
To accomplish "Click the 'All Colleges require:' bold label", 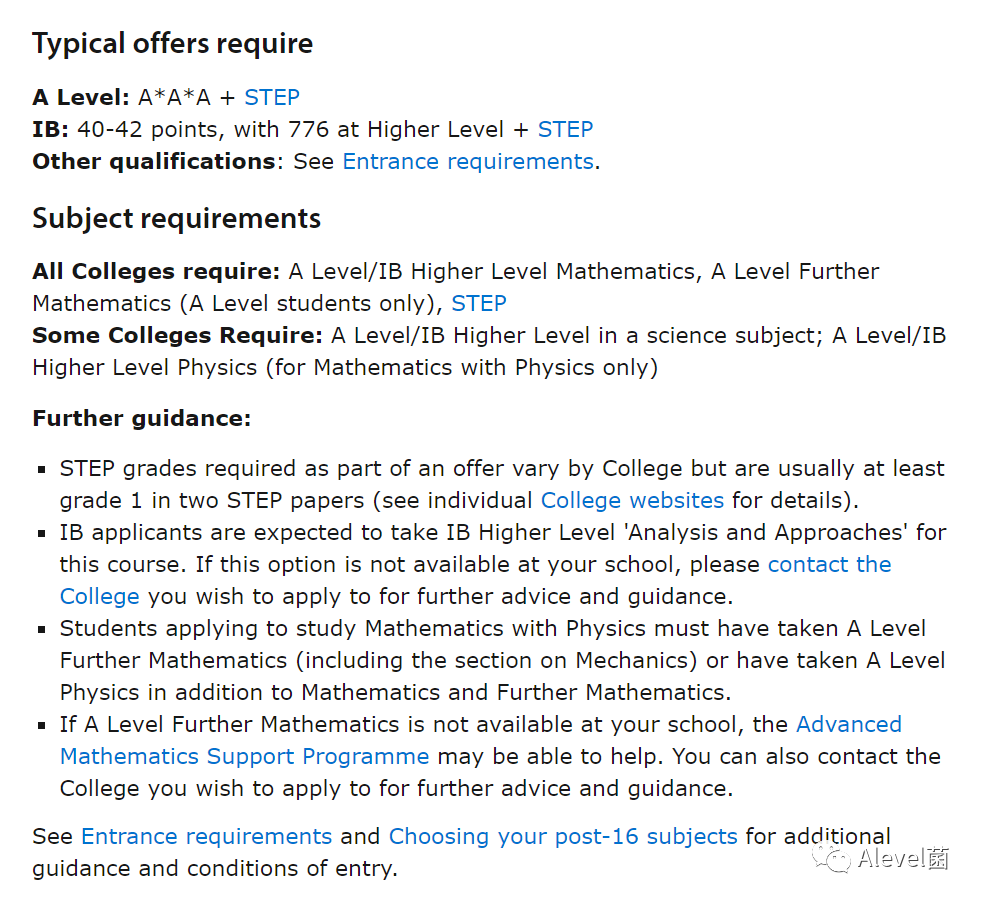I will point(156,272).
